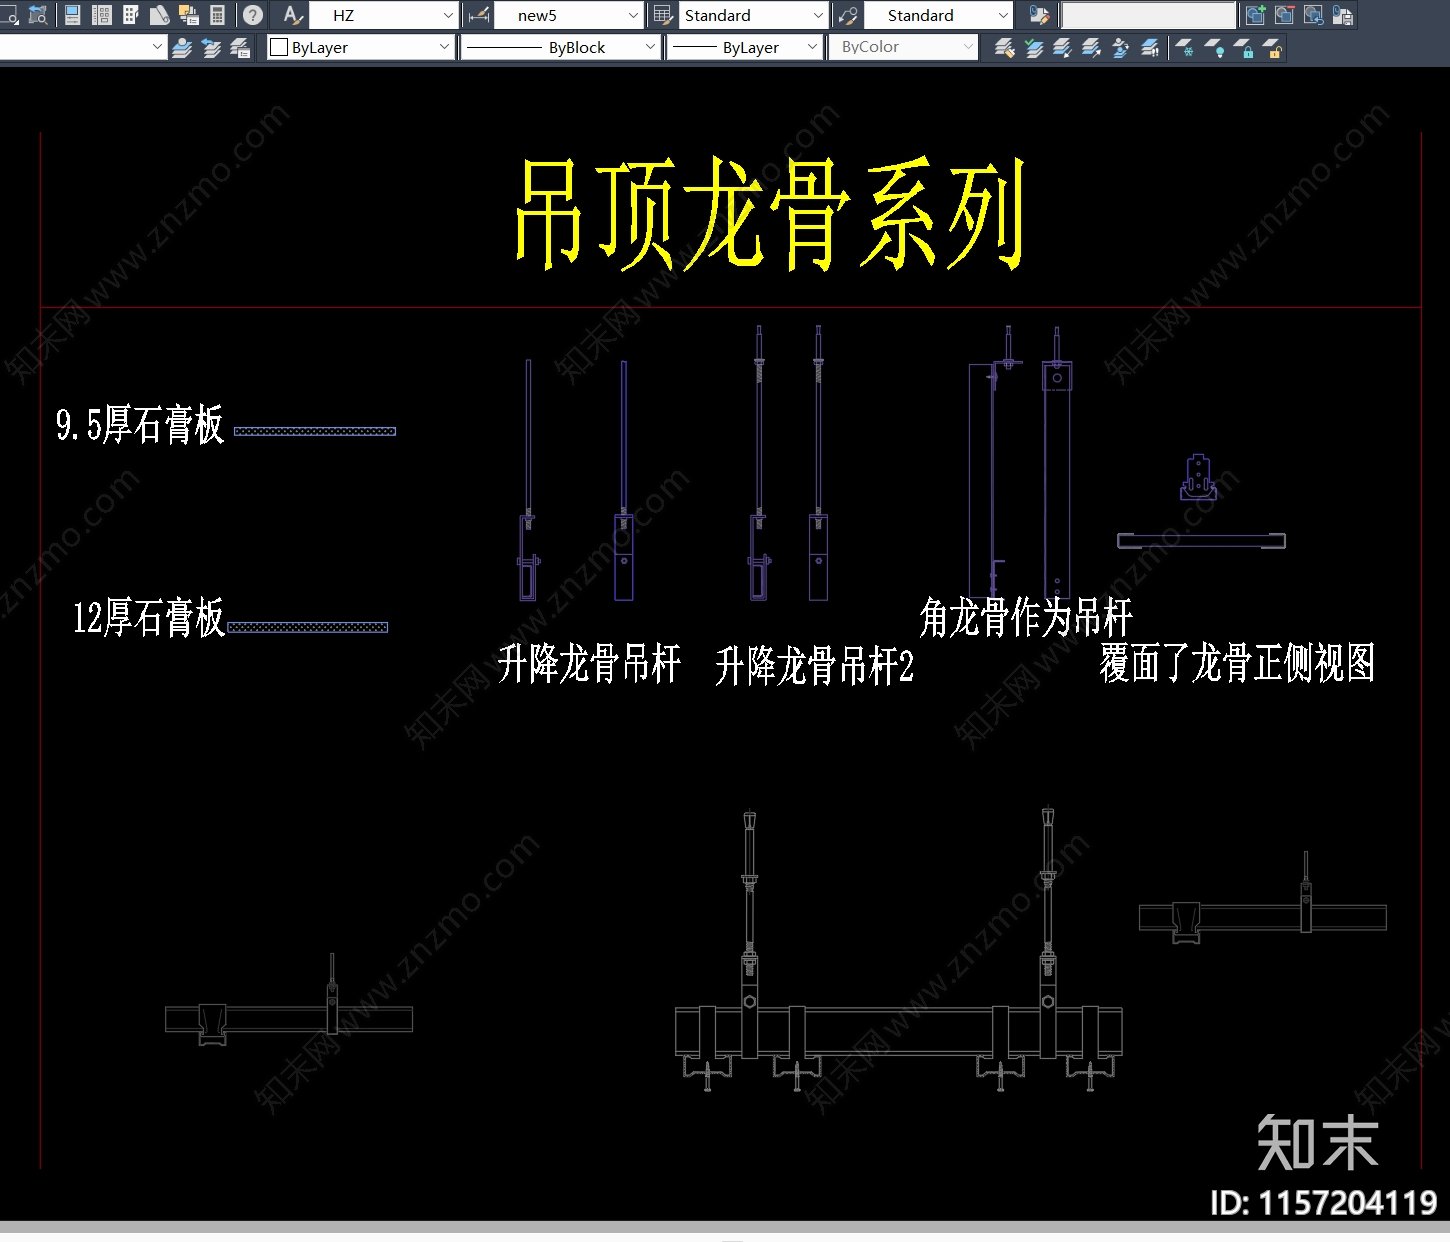Click the white ByLayer color swatch
The height and width of the screenshot is (1242, 1450).
(x=279, y=47)
